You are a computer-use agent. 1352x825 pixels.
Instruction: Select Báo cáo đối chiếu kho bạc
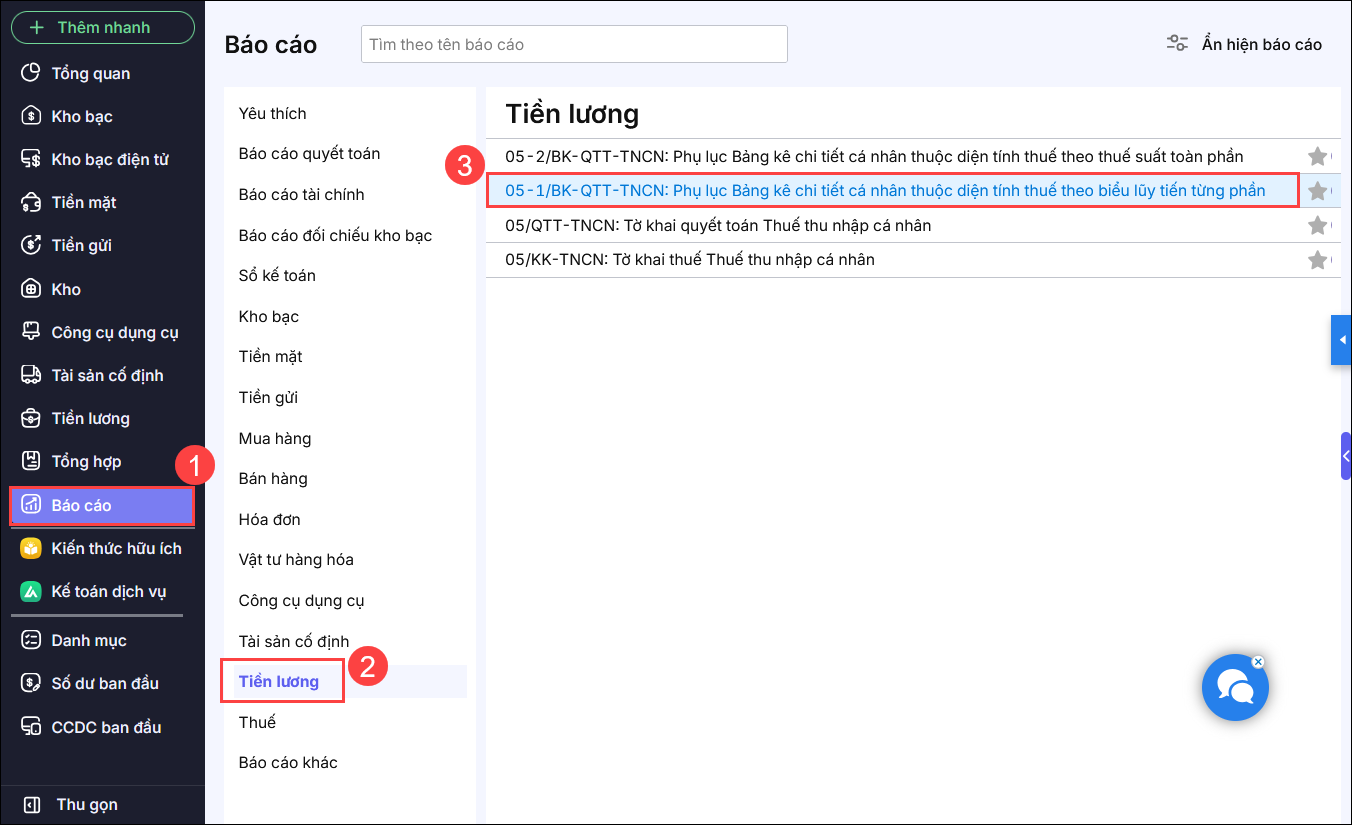tap(336, 235)
